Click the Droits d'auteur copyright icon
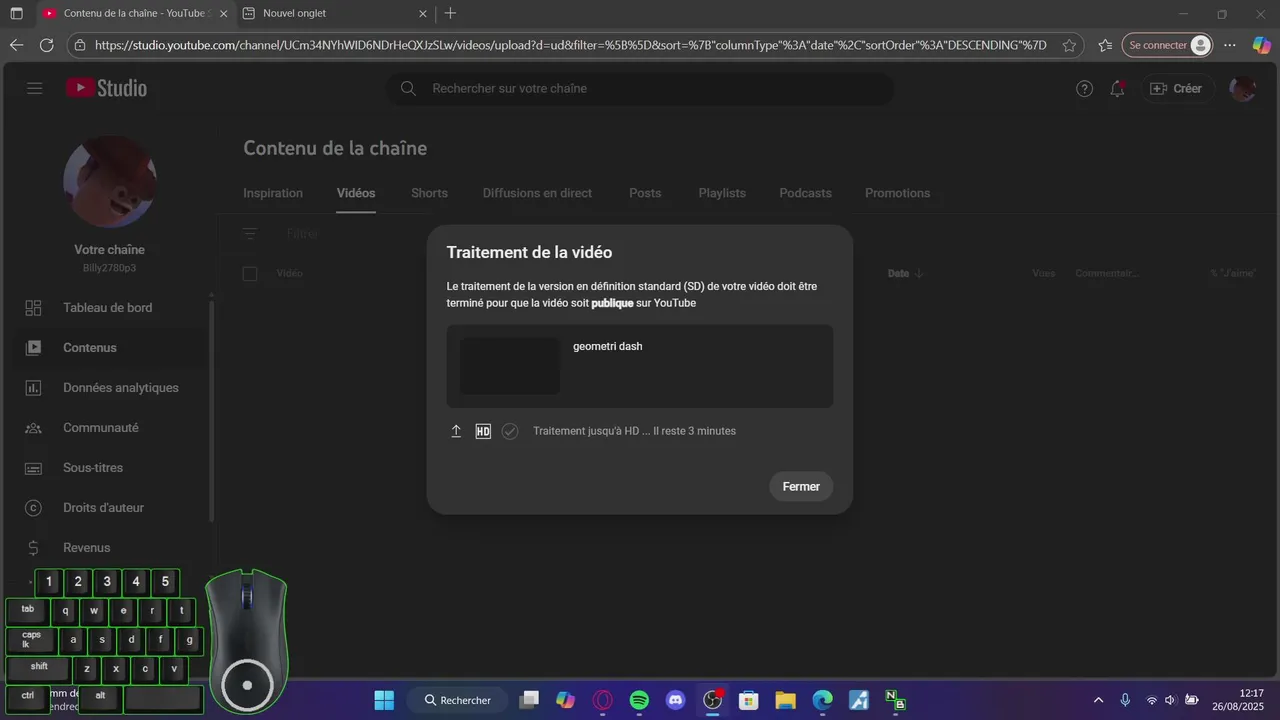 coord(33,508)
